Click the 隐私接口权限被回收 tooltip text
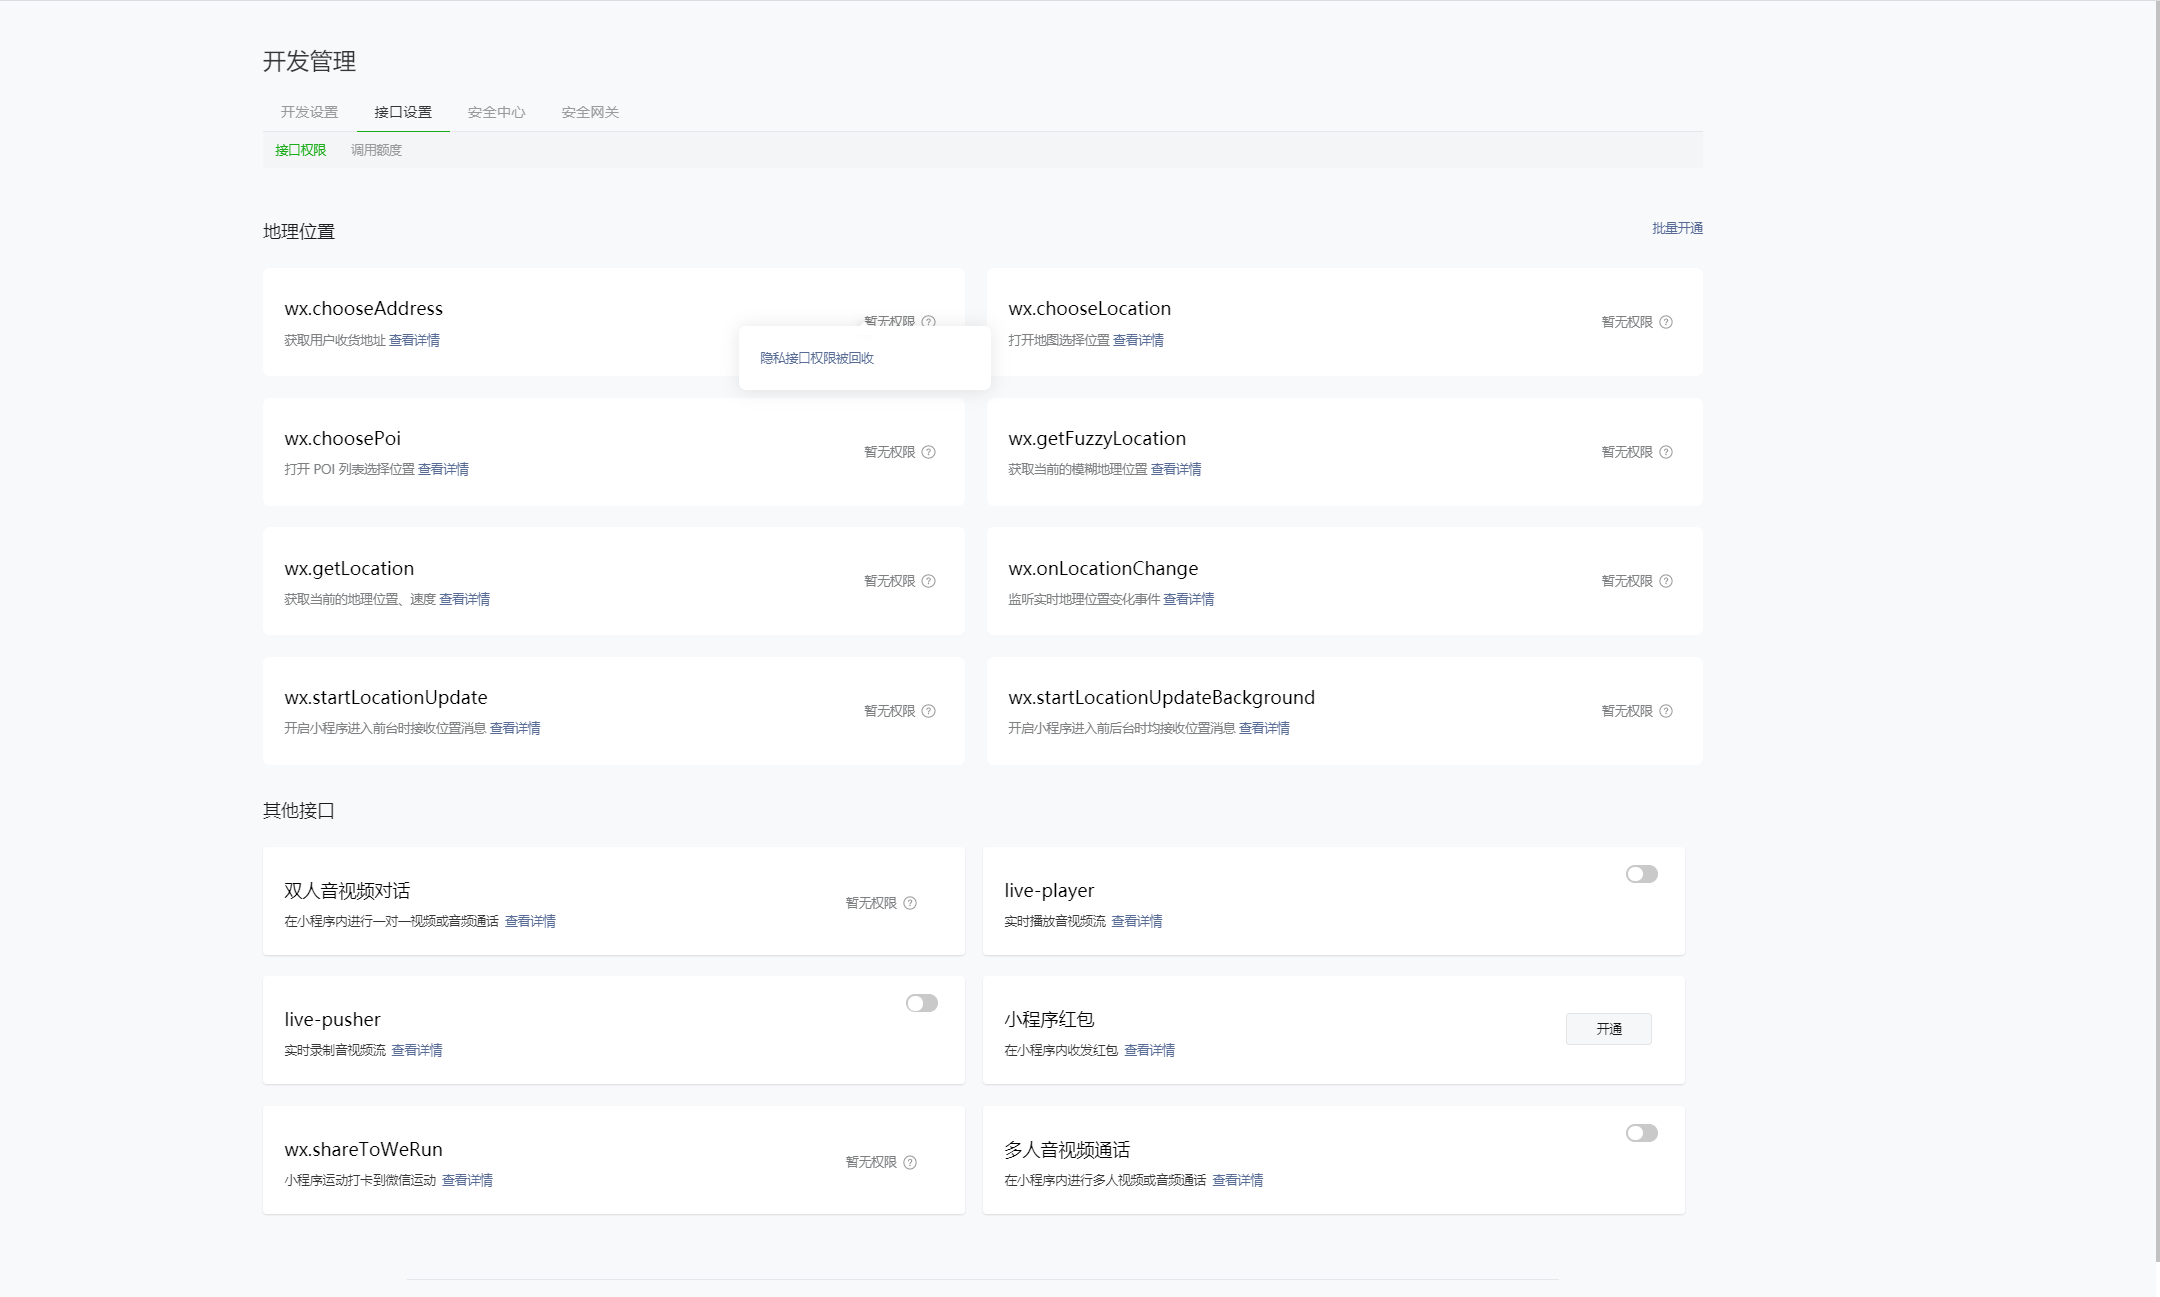 (816, 358)
